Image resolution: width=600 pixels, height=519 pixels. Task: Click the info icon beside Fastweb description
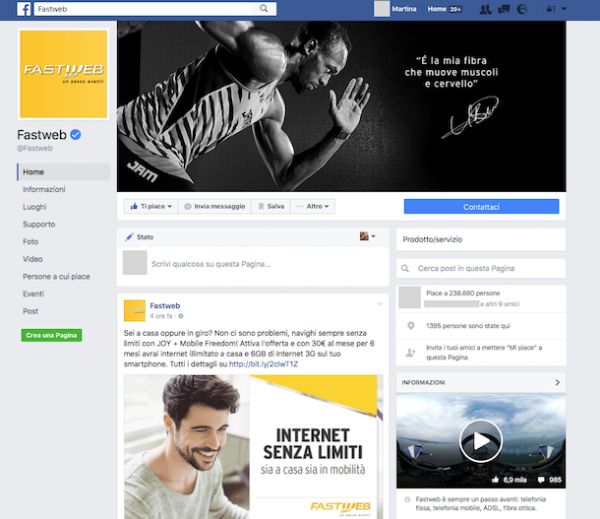coord(408,499)
